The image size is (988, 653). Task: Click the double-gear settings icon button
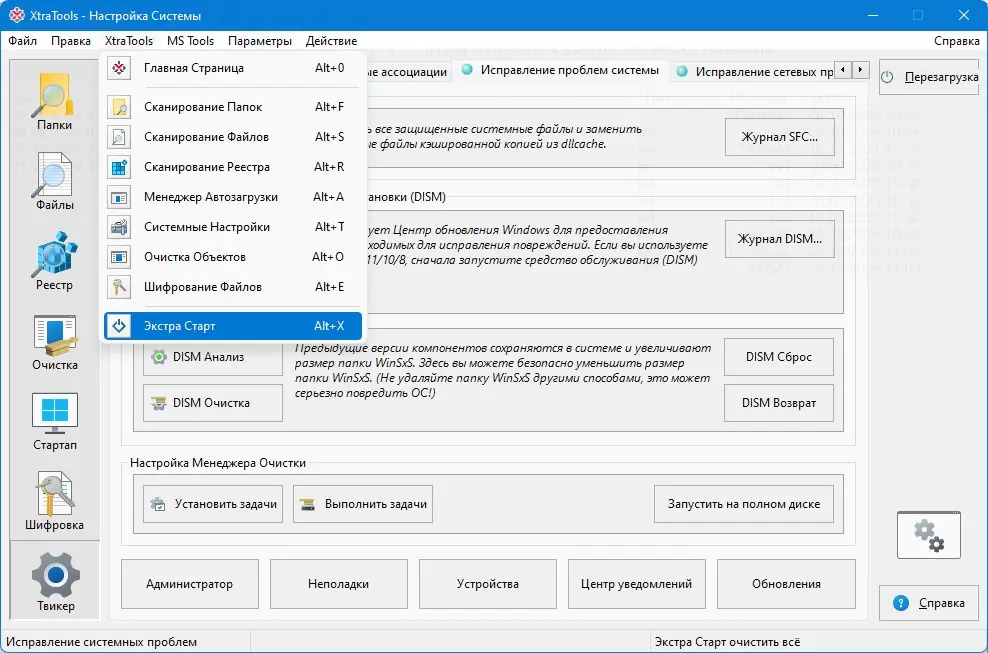coord(929,535)
